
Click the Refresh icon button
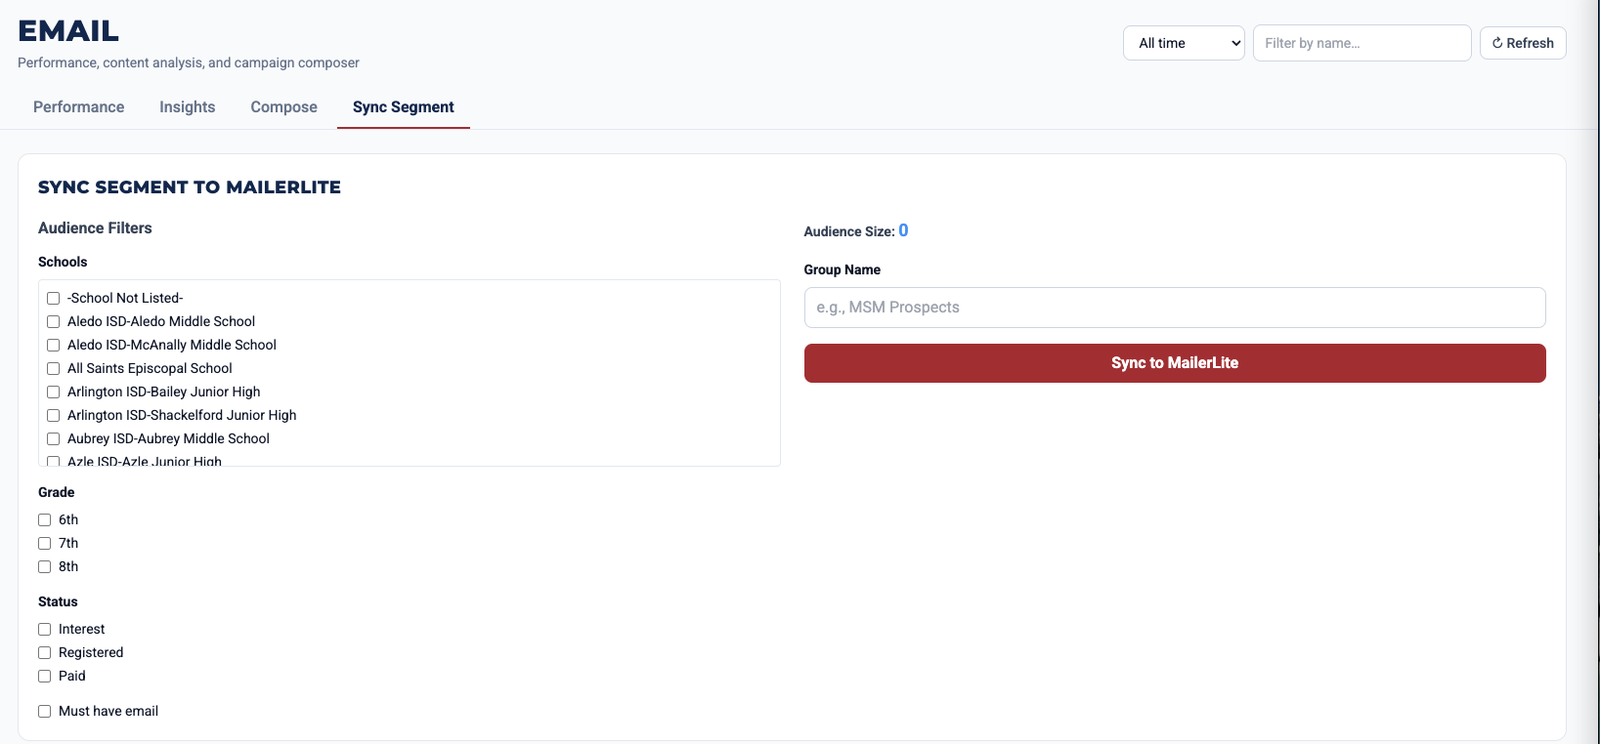pos(1522,43)
